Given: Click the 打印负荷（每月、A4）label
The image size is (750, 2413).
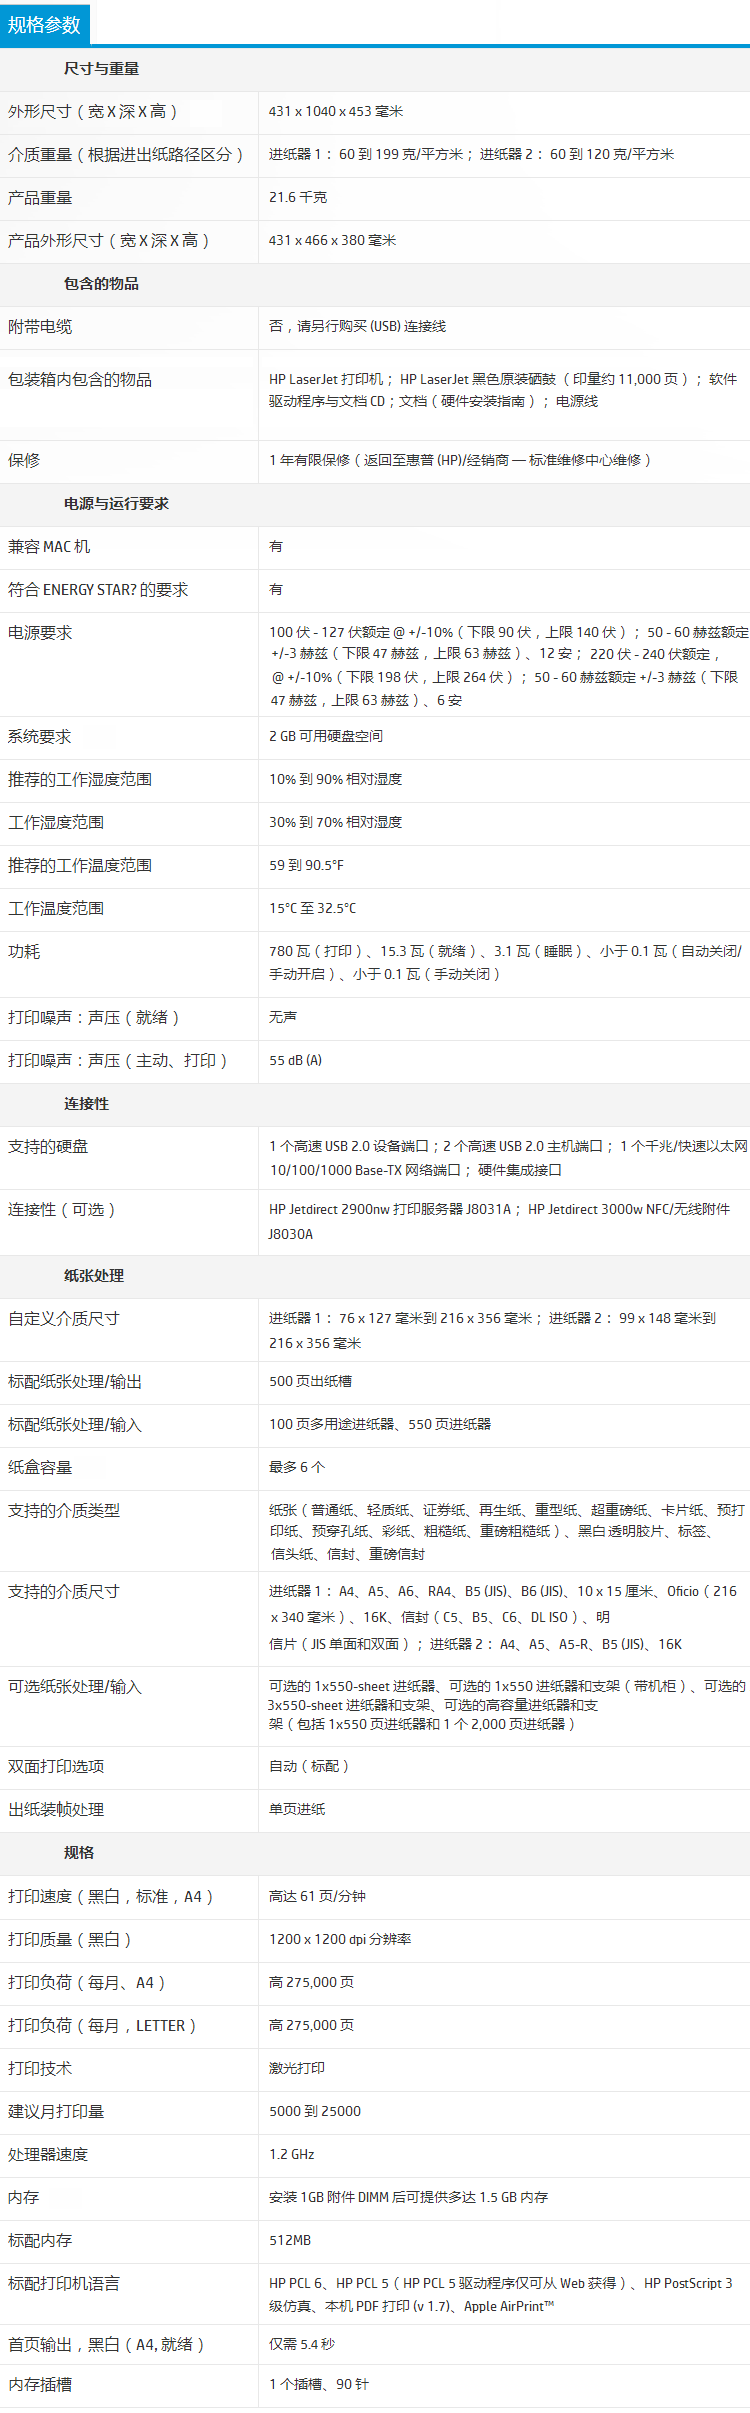Looking at the screenshot, I should click(x=87, y=1983).
